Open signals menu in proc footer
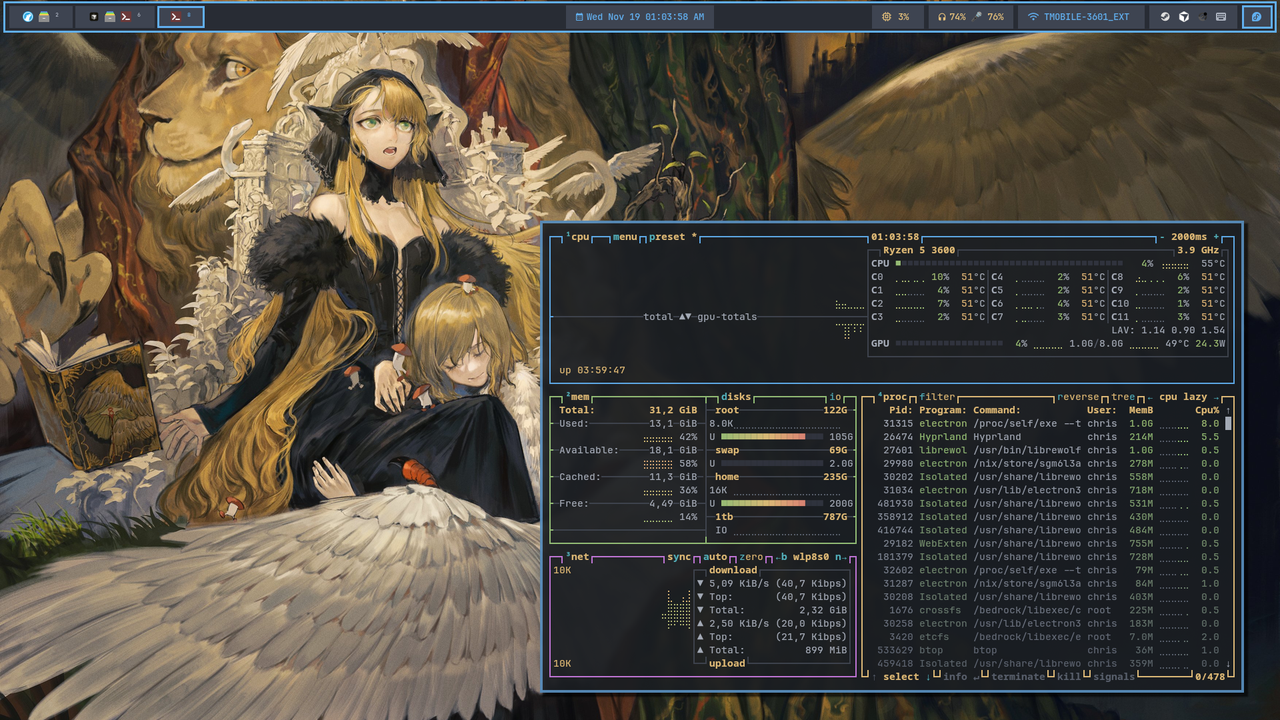 point(1114,677)
